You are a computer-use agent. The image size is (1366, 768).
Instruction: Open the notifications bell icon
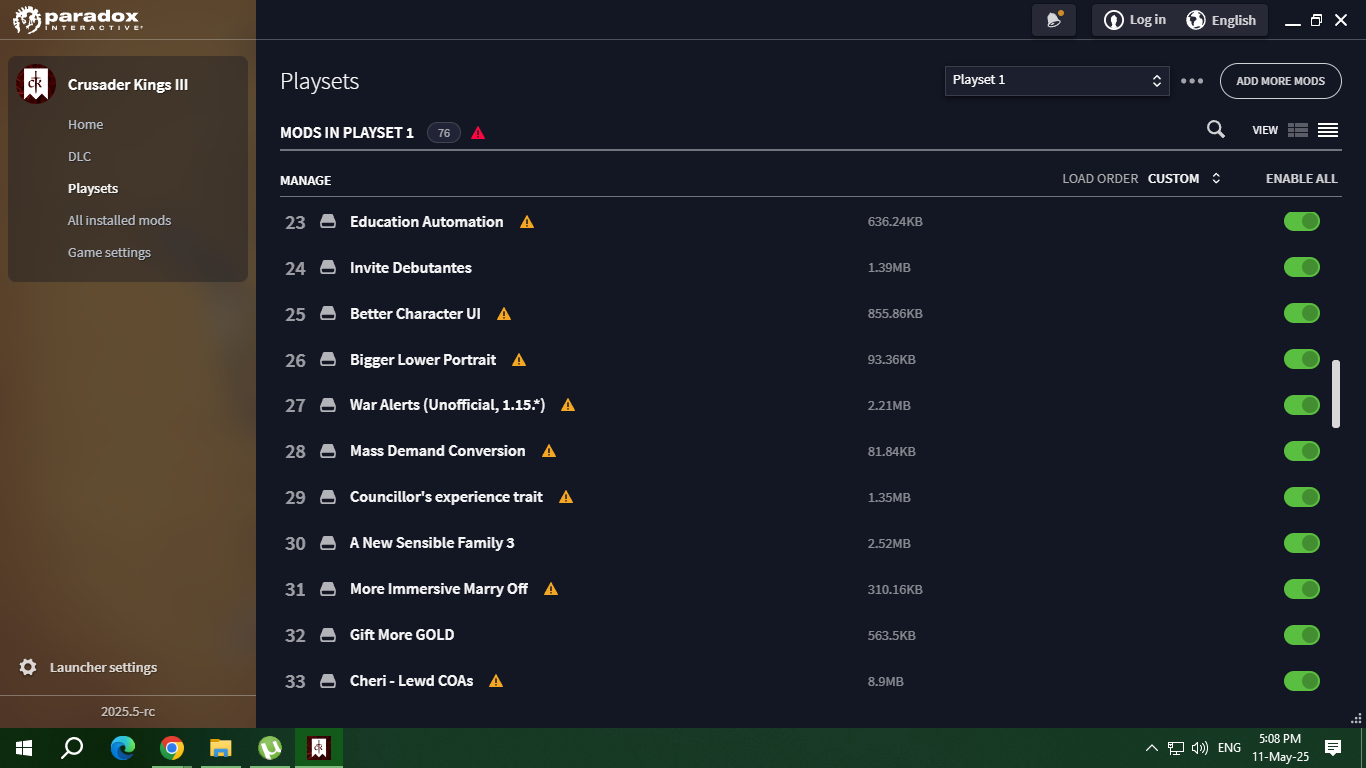pyautogui.click(x=1054, y=20)
